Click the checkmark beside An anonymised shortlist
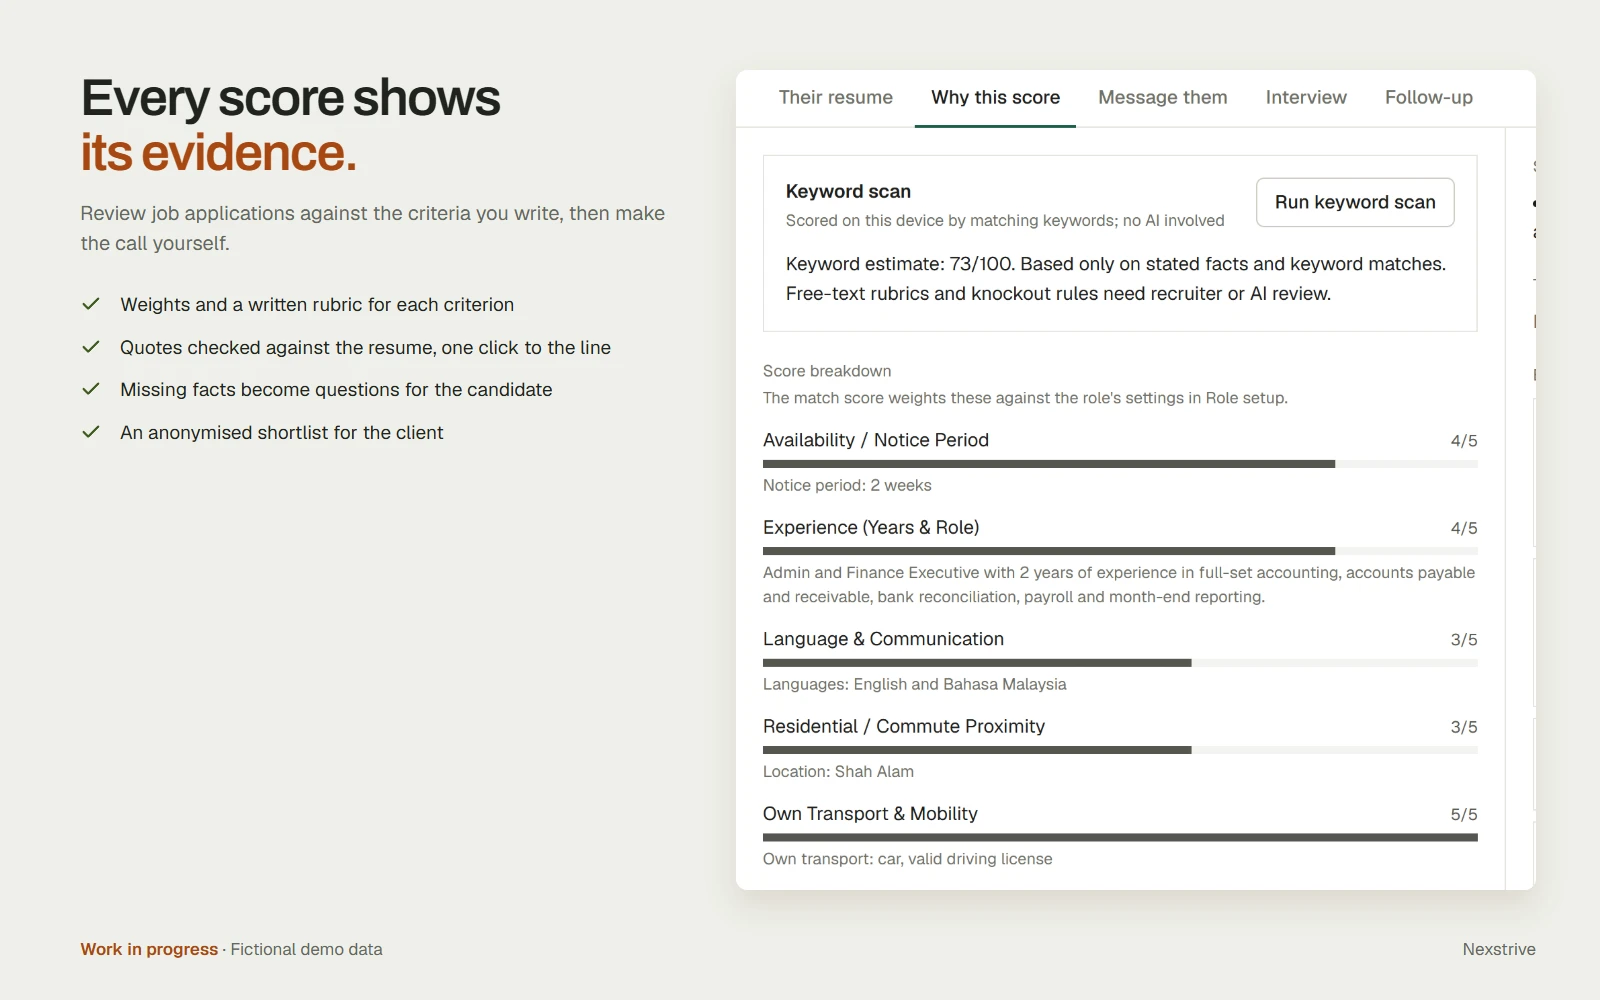 91,432
